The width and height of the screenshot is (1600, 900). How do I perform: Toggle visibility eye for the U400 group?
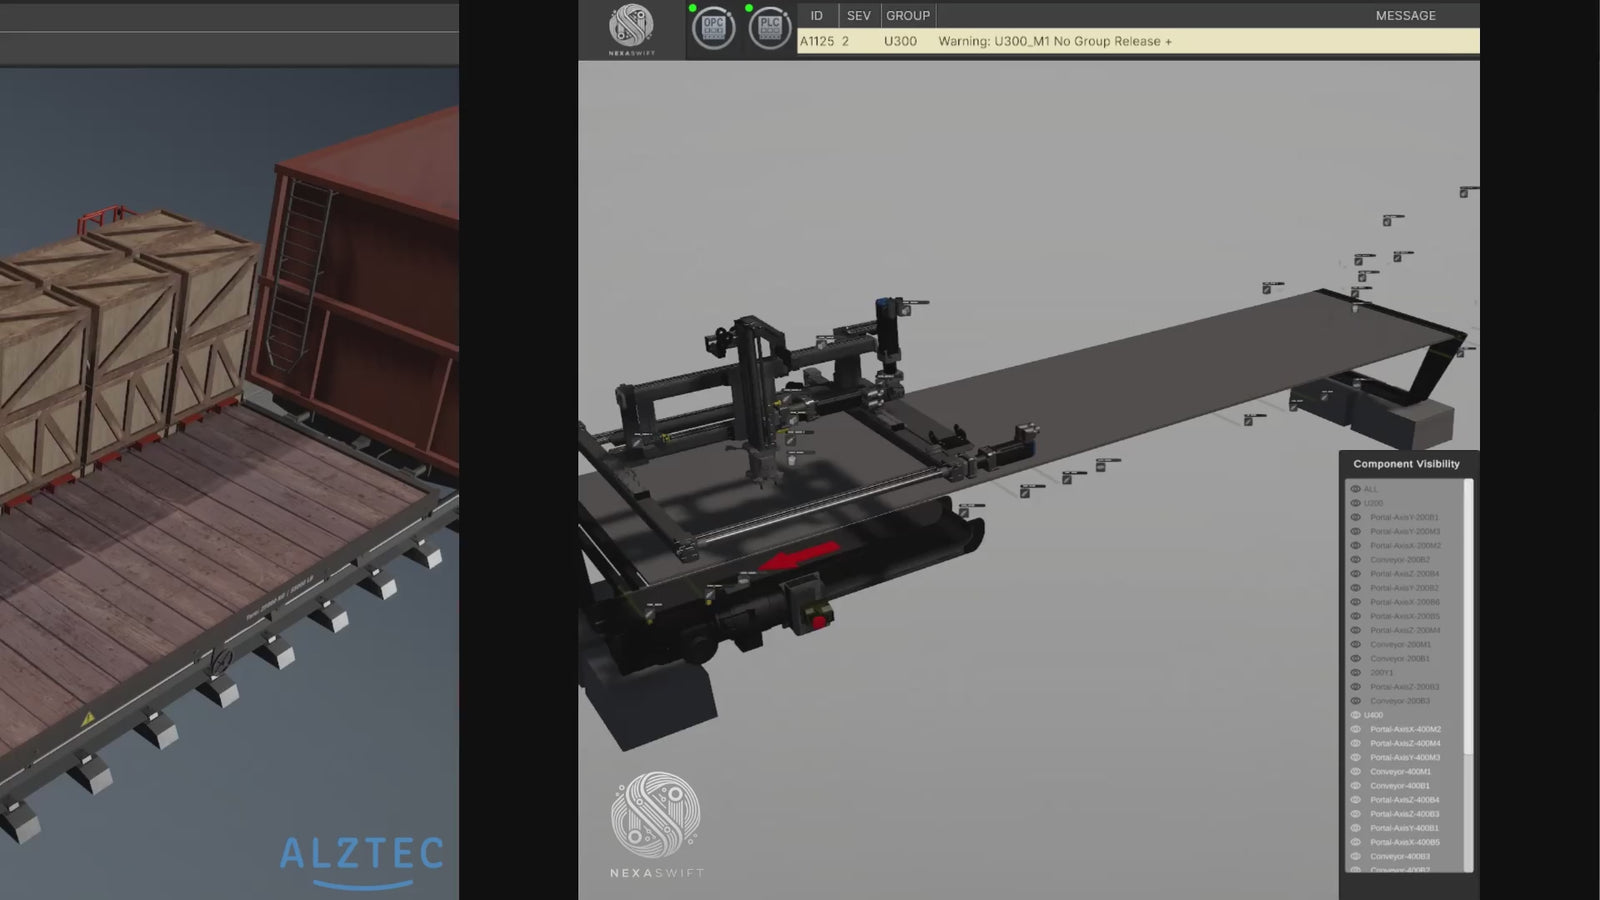pos(1356,715)
